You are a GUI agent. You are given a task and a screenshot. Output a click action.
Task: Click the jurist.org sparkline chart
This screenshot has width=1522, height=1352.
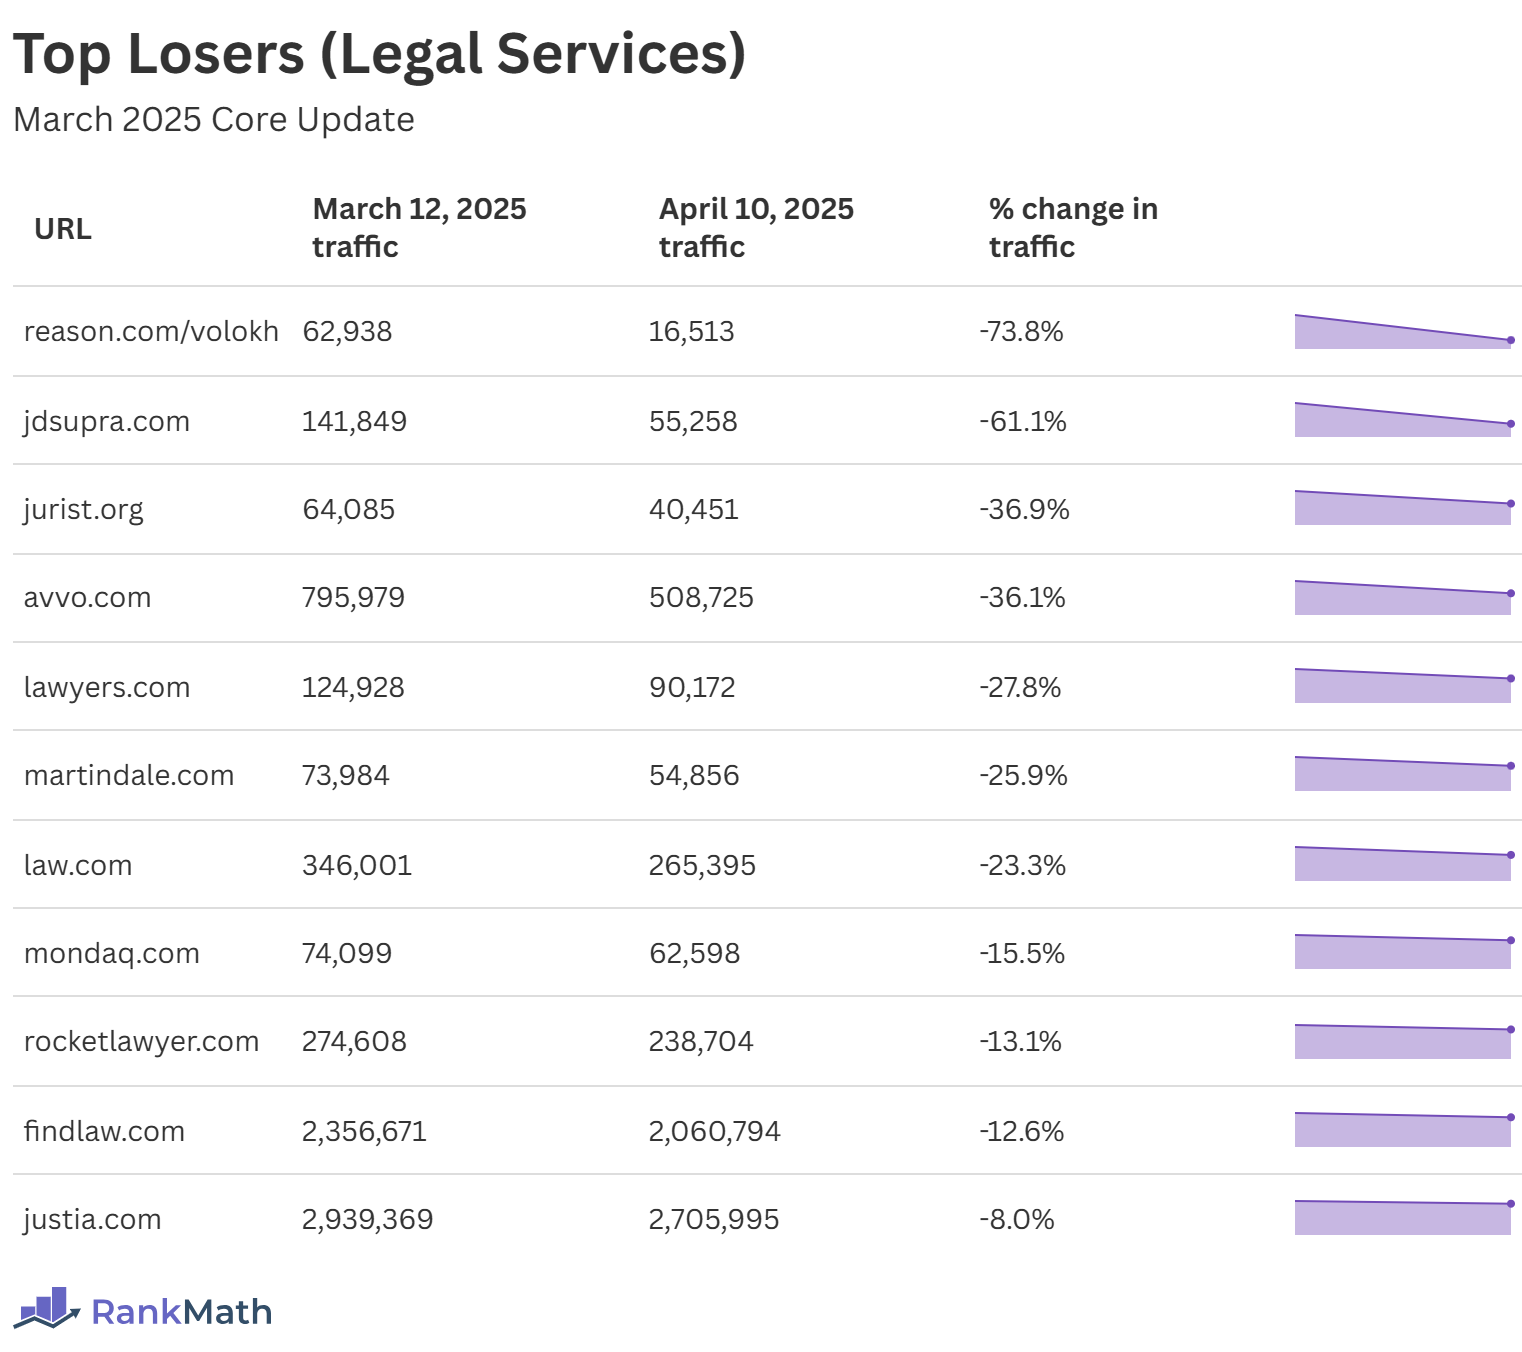tap(1404, 508)
